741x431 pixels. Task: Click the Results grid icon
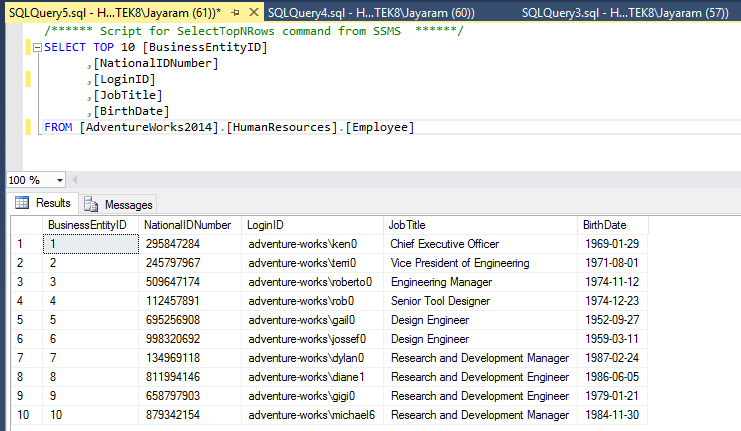22,203
